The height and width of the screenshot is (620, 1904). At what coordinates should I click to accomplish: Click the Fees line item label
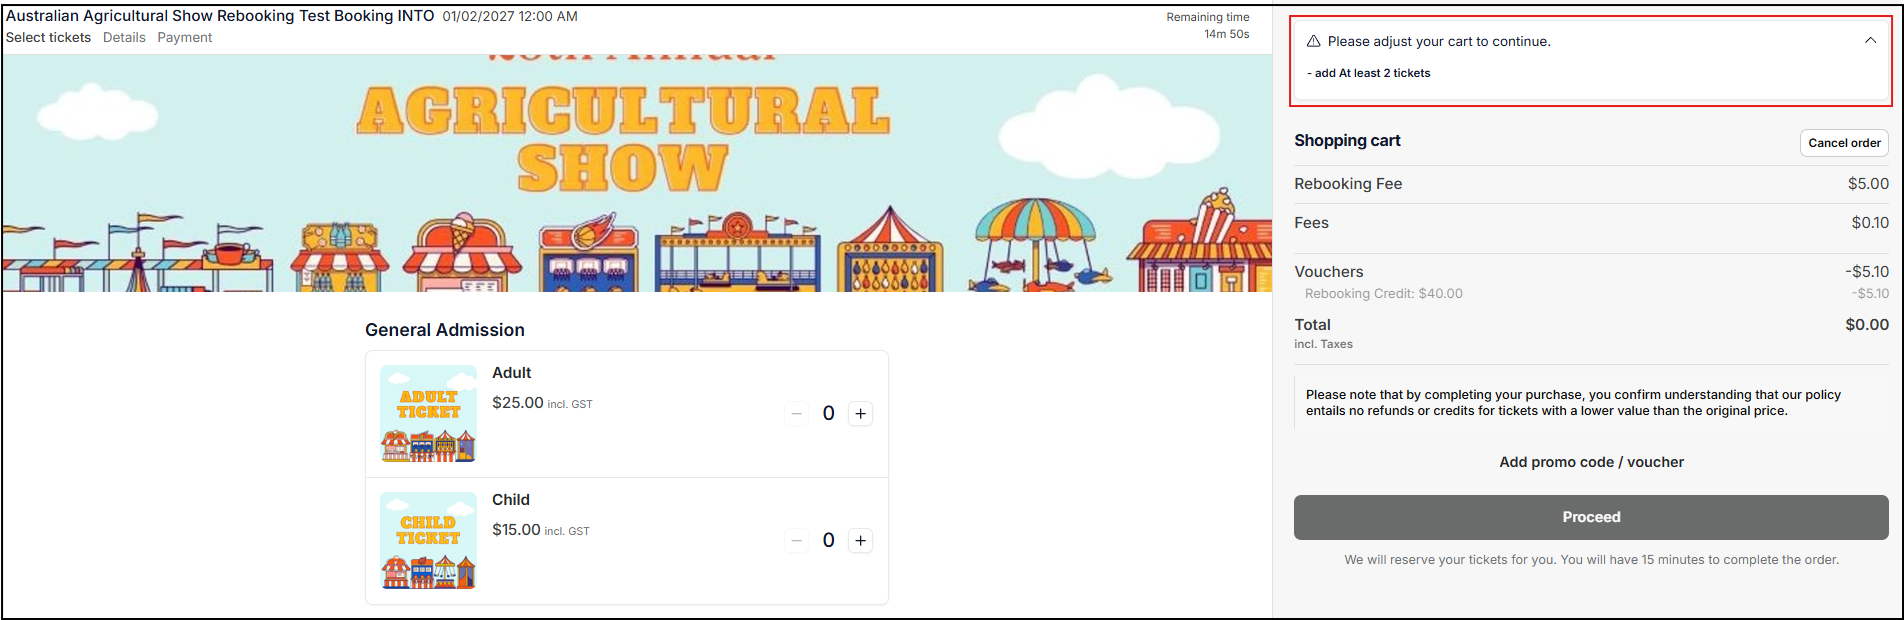(1311, 223)
